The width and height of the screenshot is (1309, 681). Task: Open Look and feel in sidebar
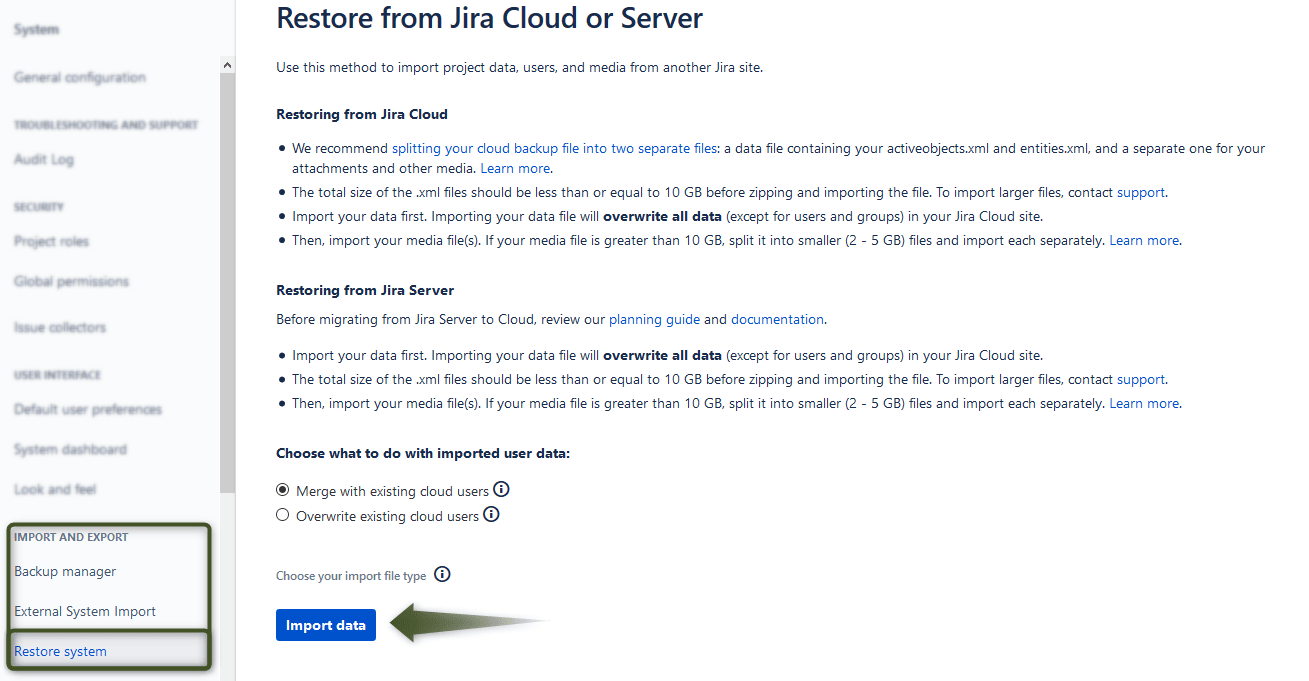click(55, 489)
